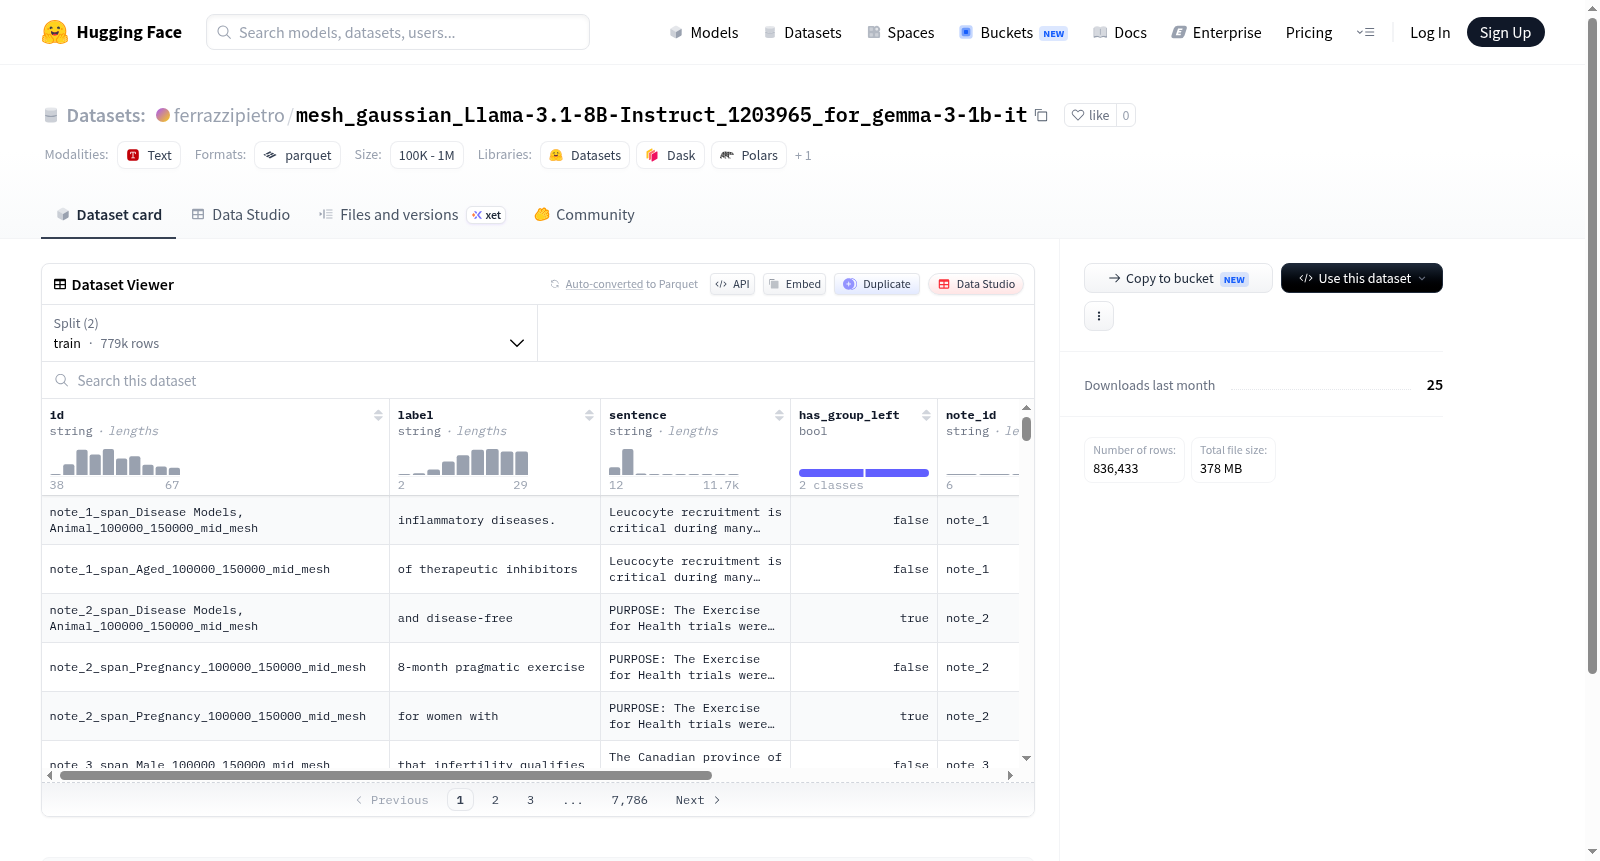Image resolution: width=1600 pixels, height=861 pixels.
Task: Sort the has_group_left column
Action: pyautogui.click(x=926, y=415)
